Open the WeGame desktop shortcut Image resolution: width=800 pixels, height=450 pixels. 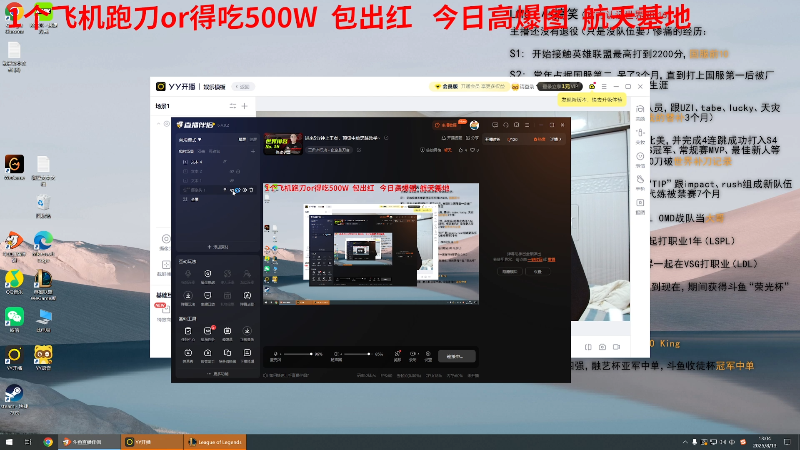point(14,165)
